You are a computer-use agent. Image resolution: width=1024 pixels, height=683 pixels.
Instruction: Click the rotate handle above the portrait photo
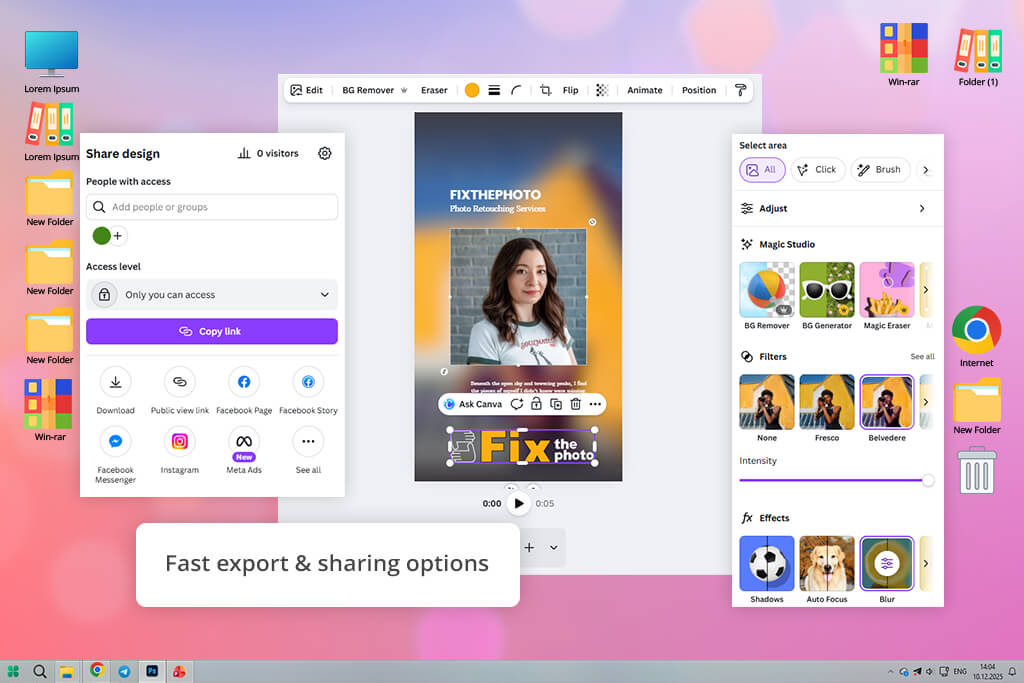click(592, 222)
